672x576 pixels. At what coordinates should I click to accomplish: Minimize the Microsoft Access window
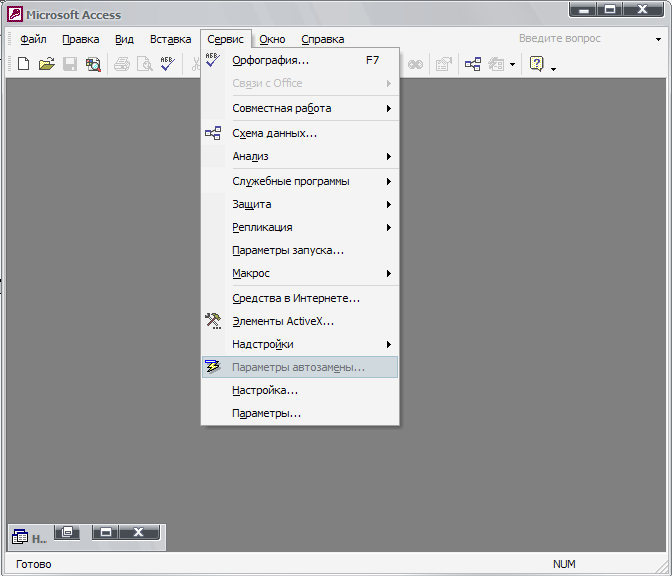(x=583, y=10)
